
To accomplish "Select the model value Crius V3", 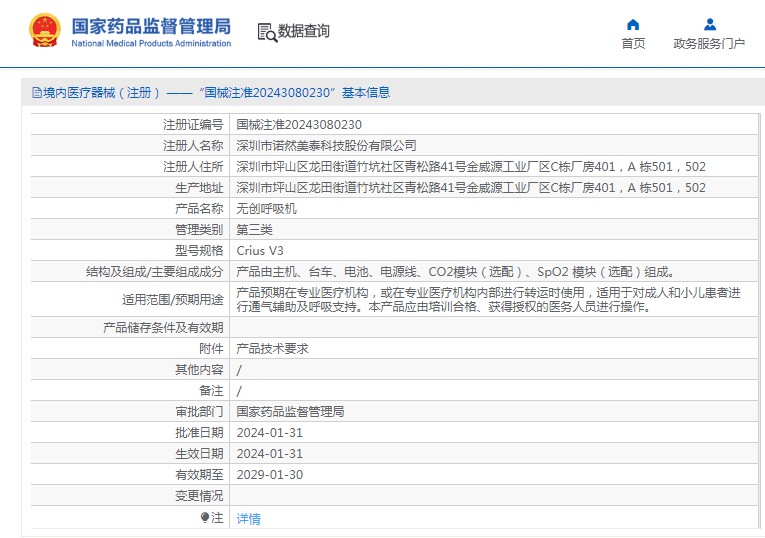I will coord(260,250).
